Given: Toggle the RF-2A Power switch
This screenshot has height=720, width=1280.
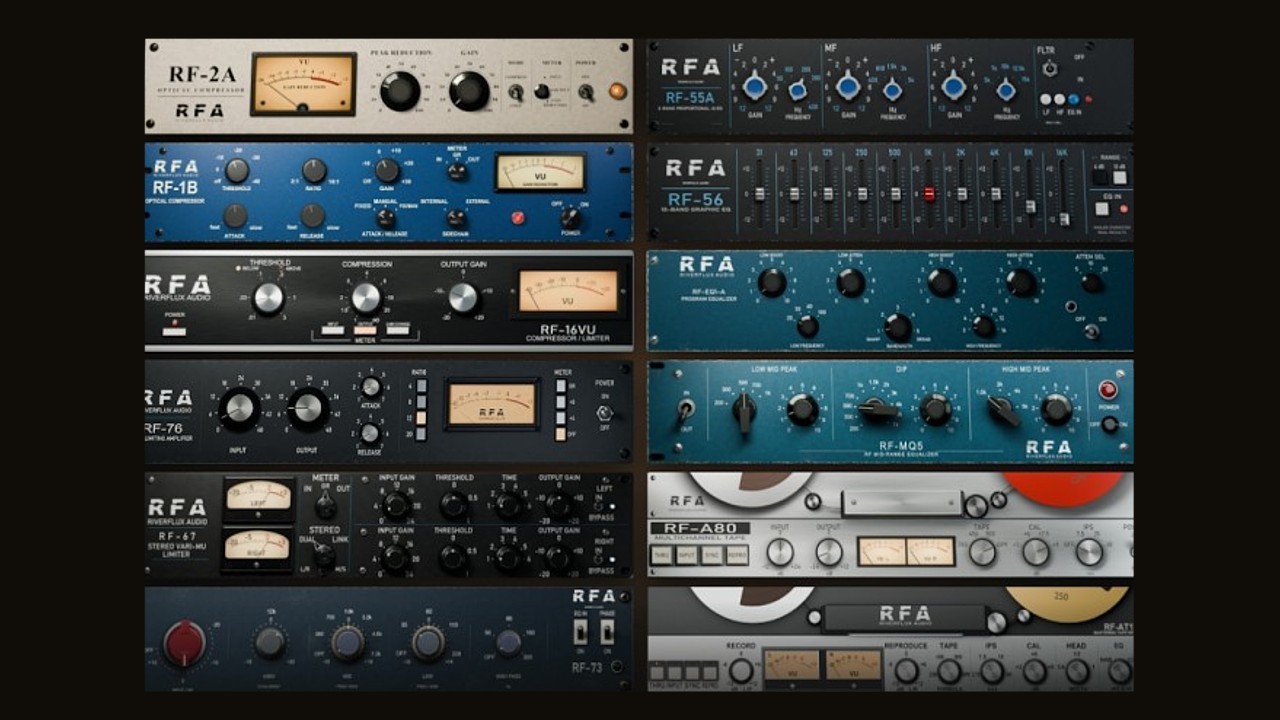Looking at the screenshot, I should [x=586, y=92].
